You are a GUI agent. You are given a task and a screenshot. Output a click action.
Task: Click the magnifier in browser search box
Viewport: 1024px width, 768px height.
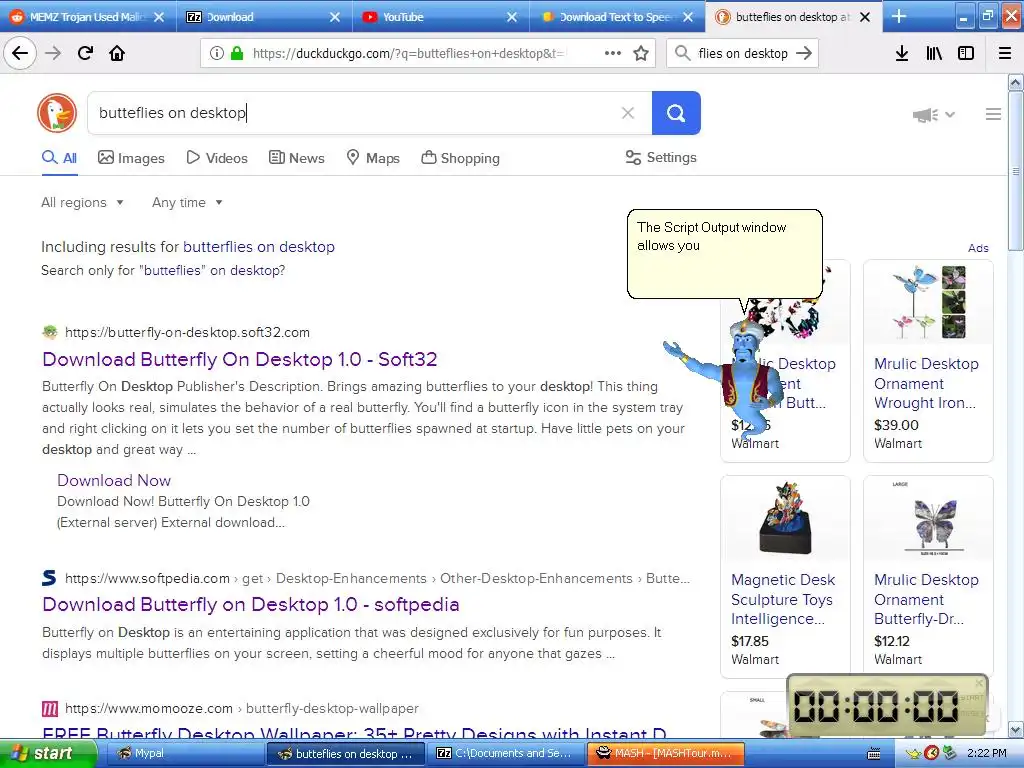point(682,53)
